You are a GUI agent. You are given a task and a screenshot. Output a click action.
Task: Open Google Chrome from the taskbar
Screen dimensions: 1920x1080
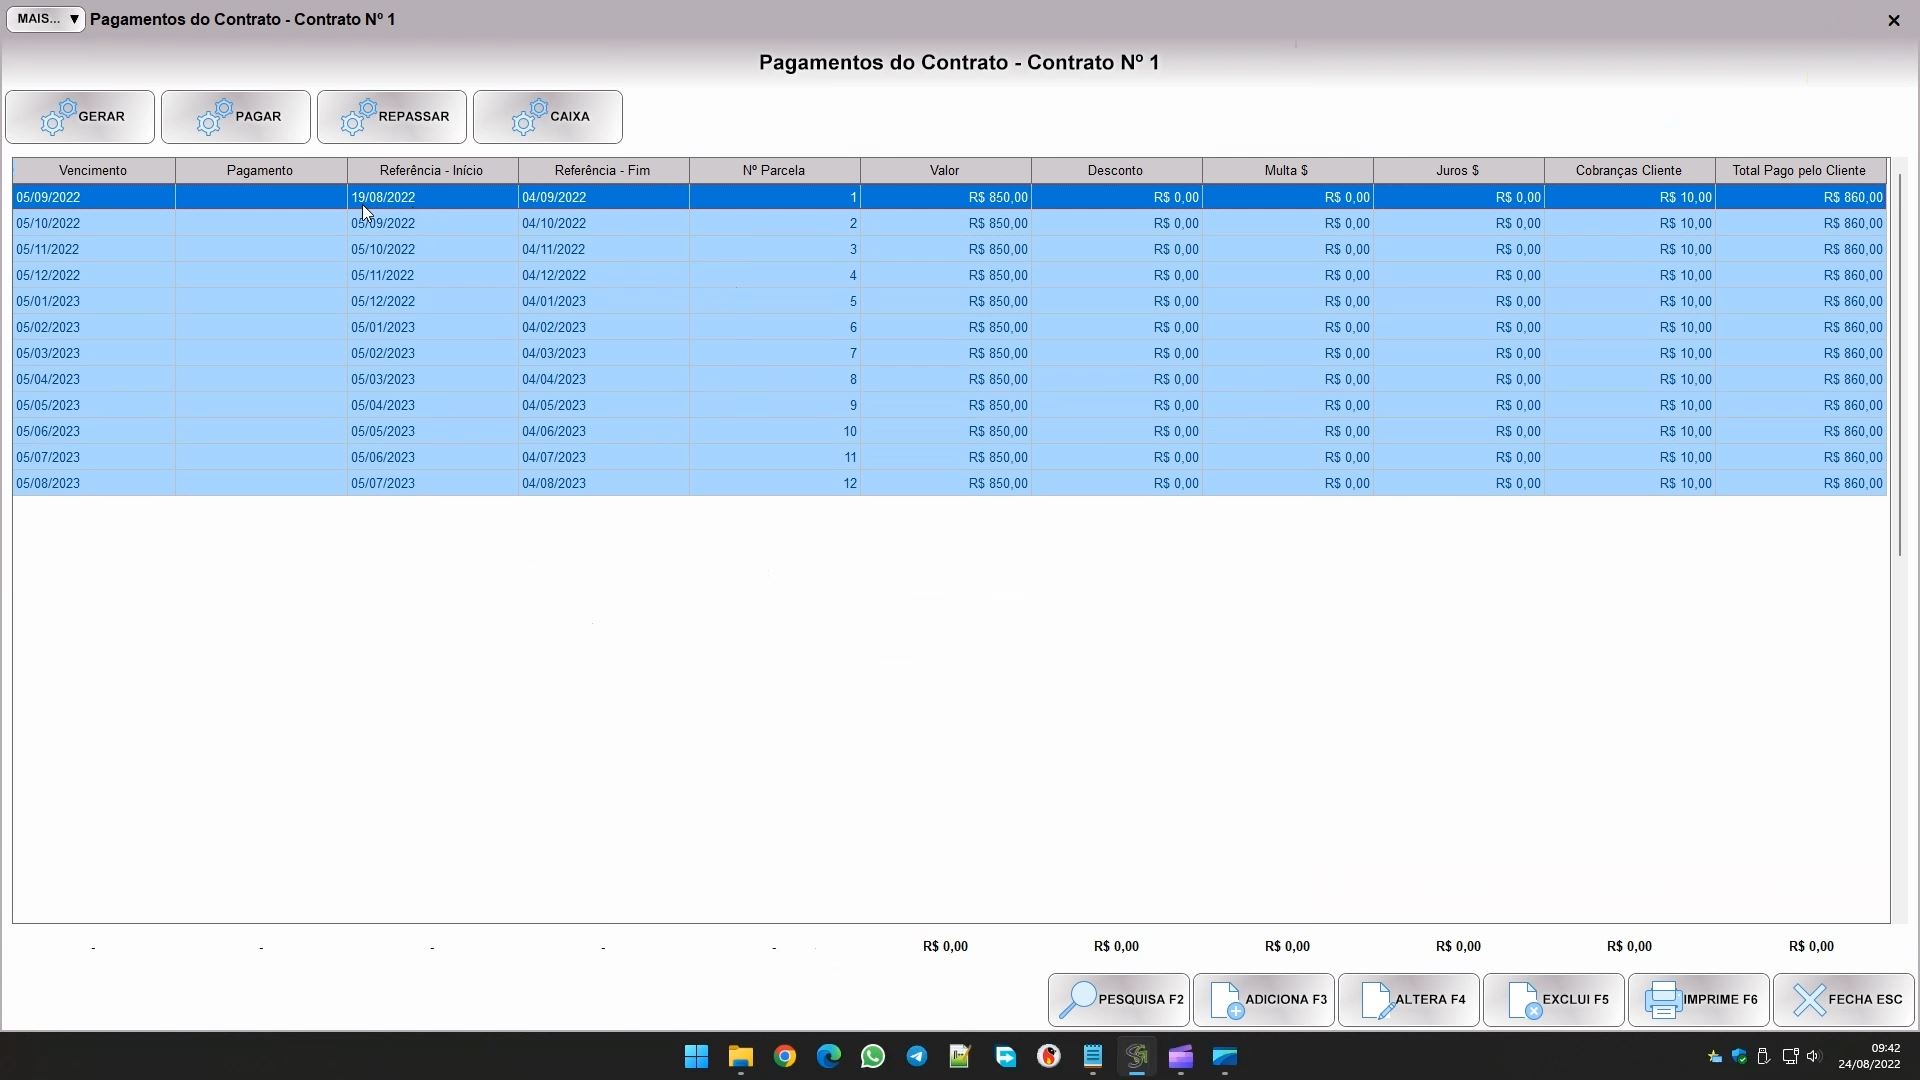785,1057
